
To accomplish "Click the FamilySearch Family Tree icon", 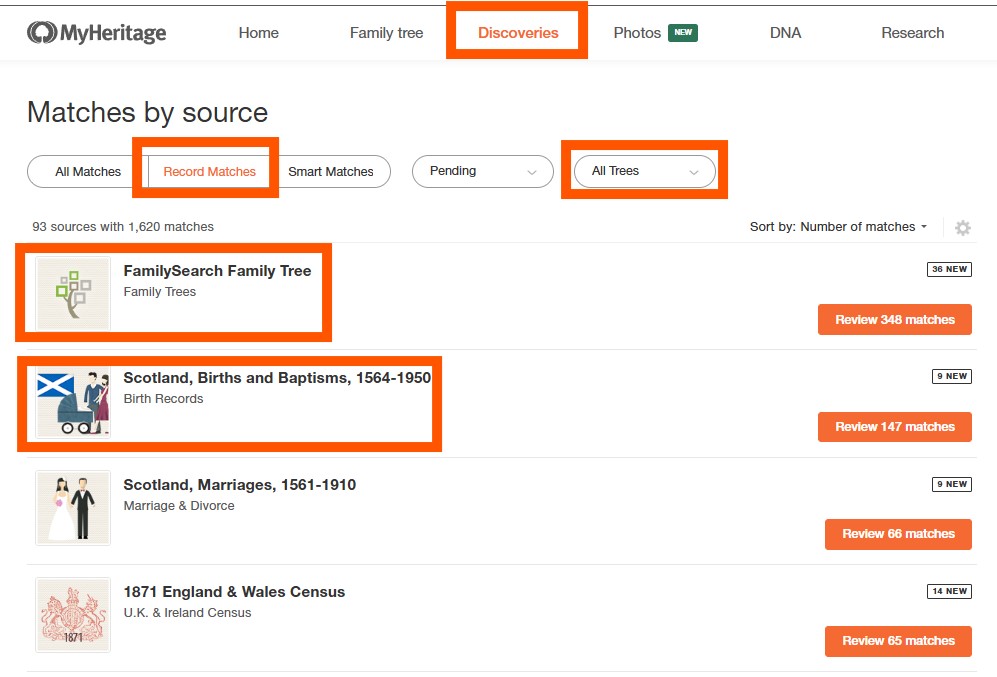I will (73, 293).
